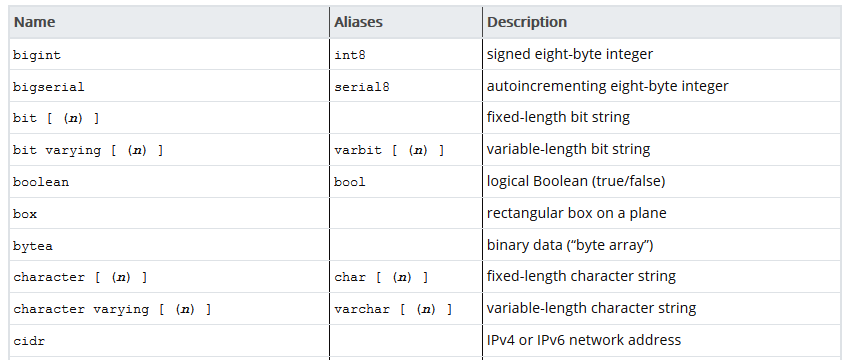The width and height of the screenshot is (846, 360).
Task: Select the bytea type name
Action: [x=33, y=247]
